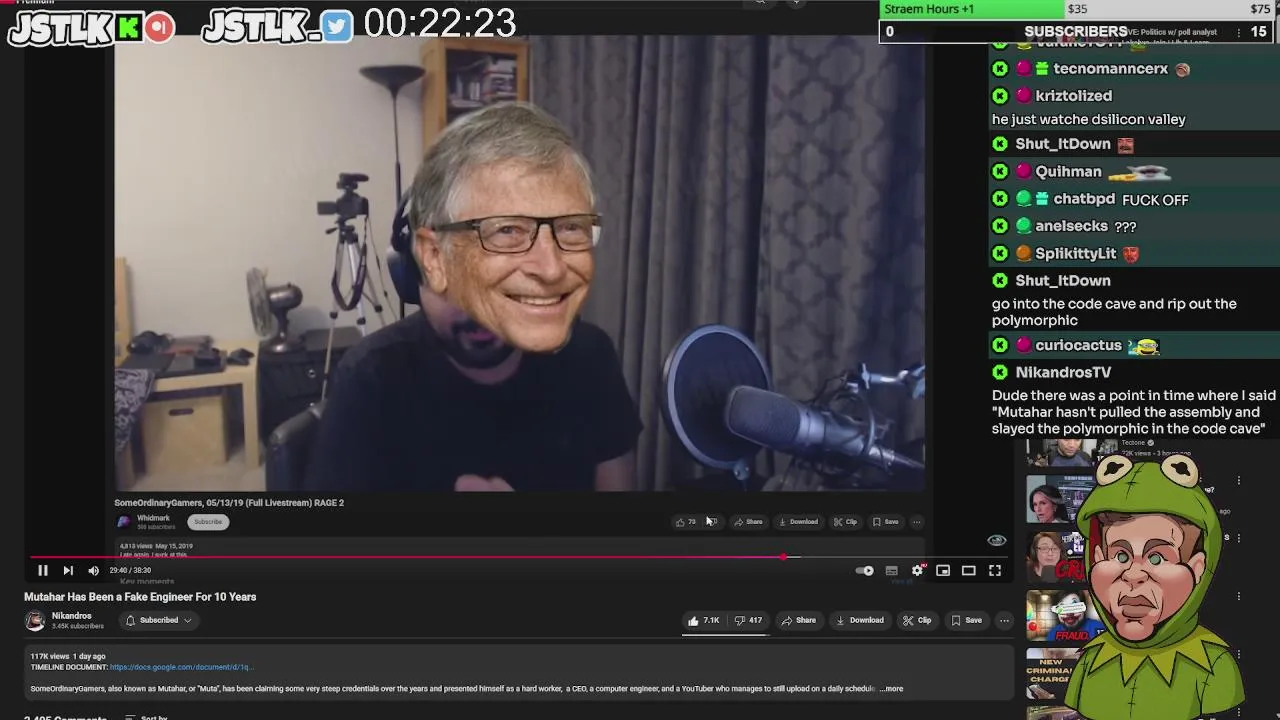Toggle the autoplay switch in player
Image resolution: width=1280 pixels, height=720 pixels.
tap(865, 570)
